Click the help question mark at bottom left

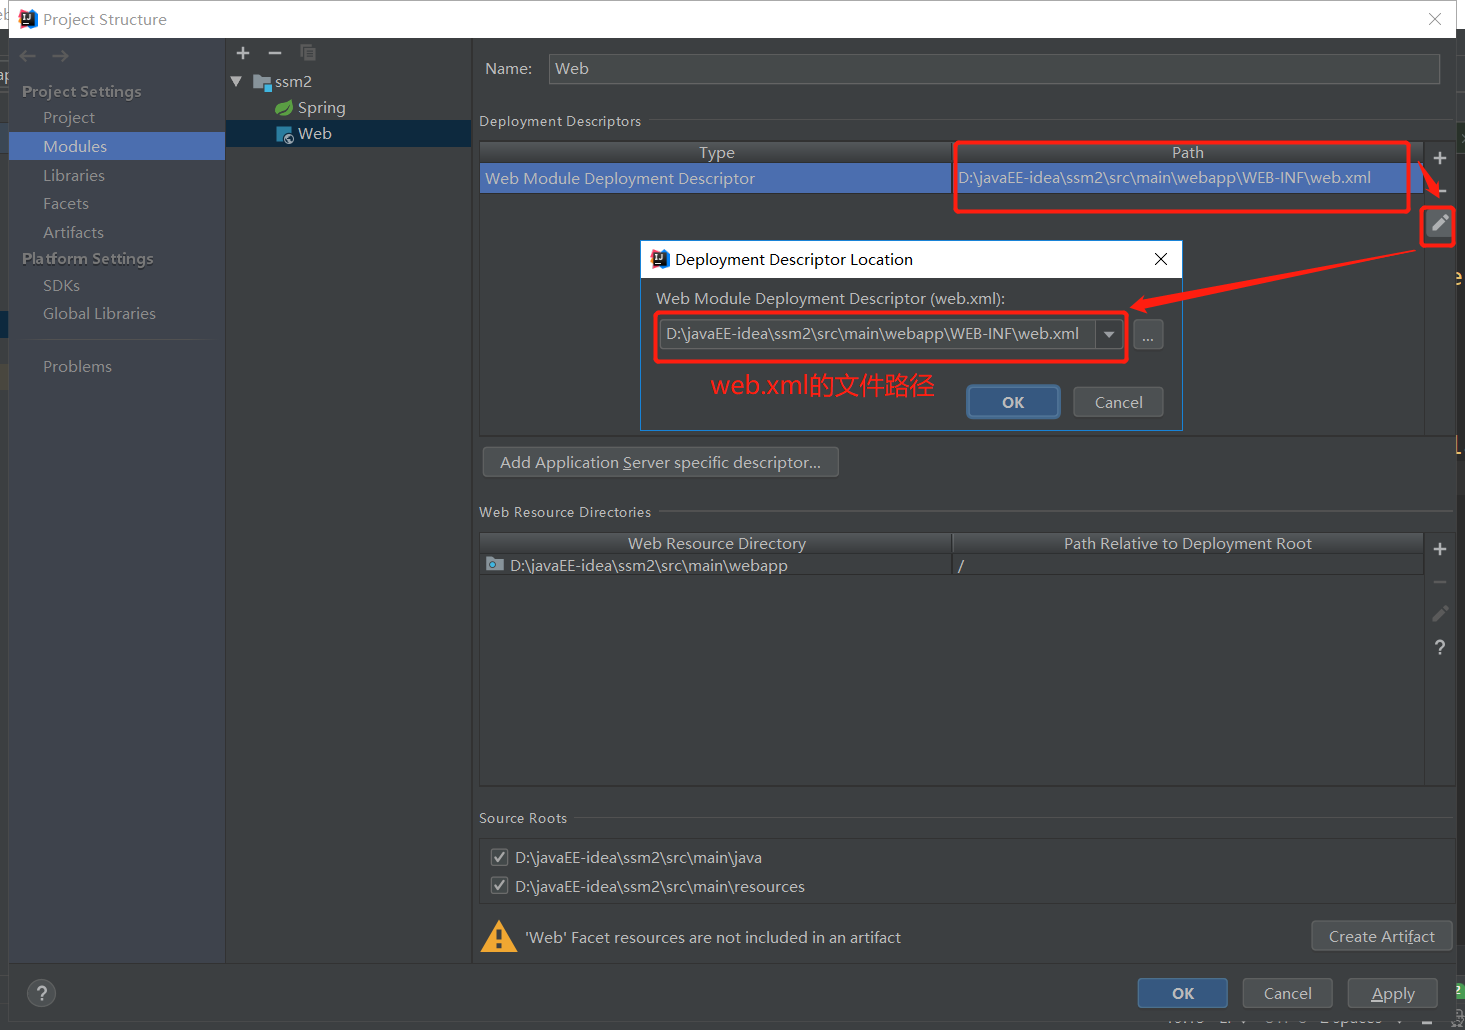[x=41, y=993]
